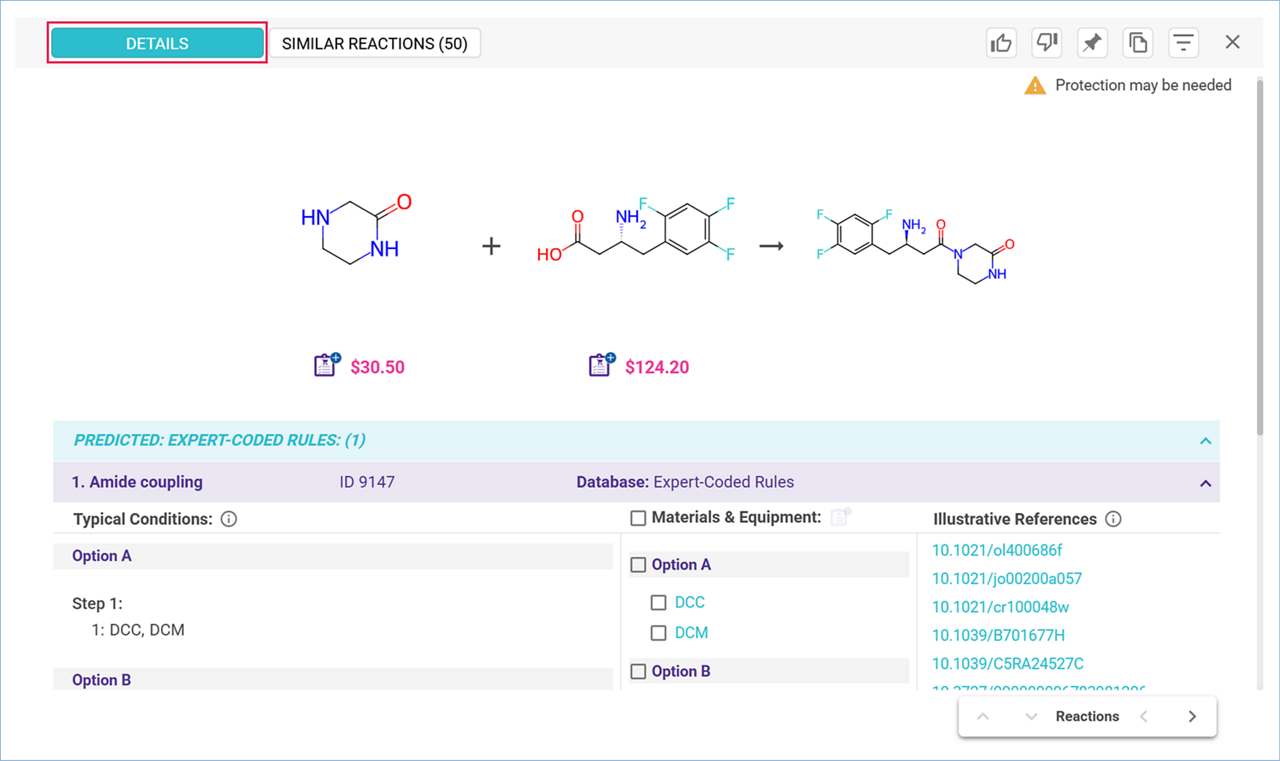This screenshot has width=1280, height=761.
Task: Go to the next reaction arrow
Action: click(1191, 717)
